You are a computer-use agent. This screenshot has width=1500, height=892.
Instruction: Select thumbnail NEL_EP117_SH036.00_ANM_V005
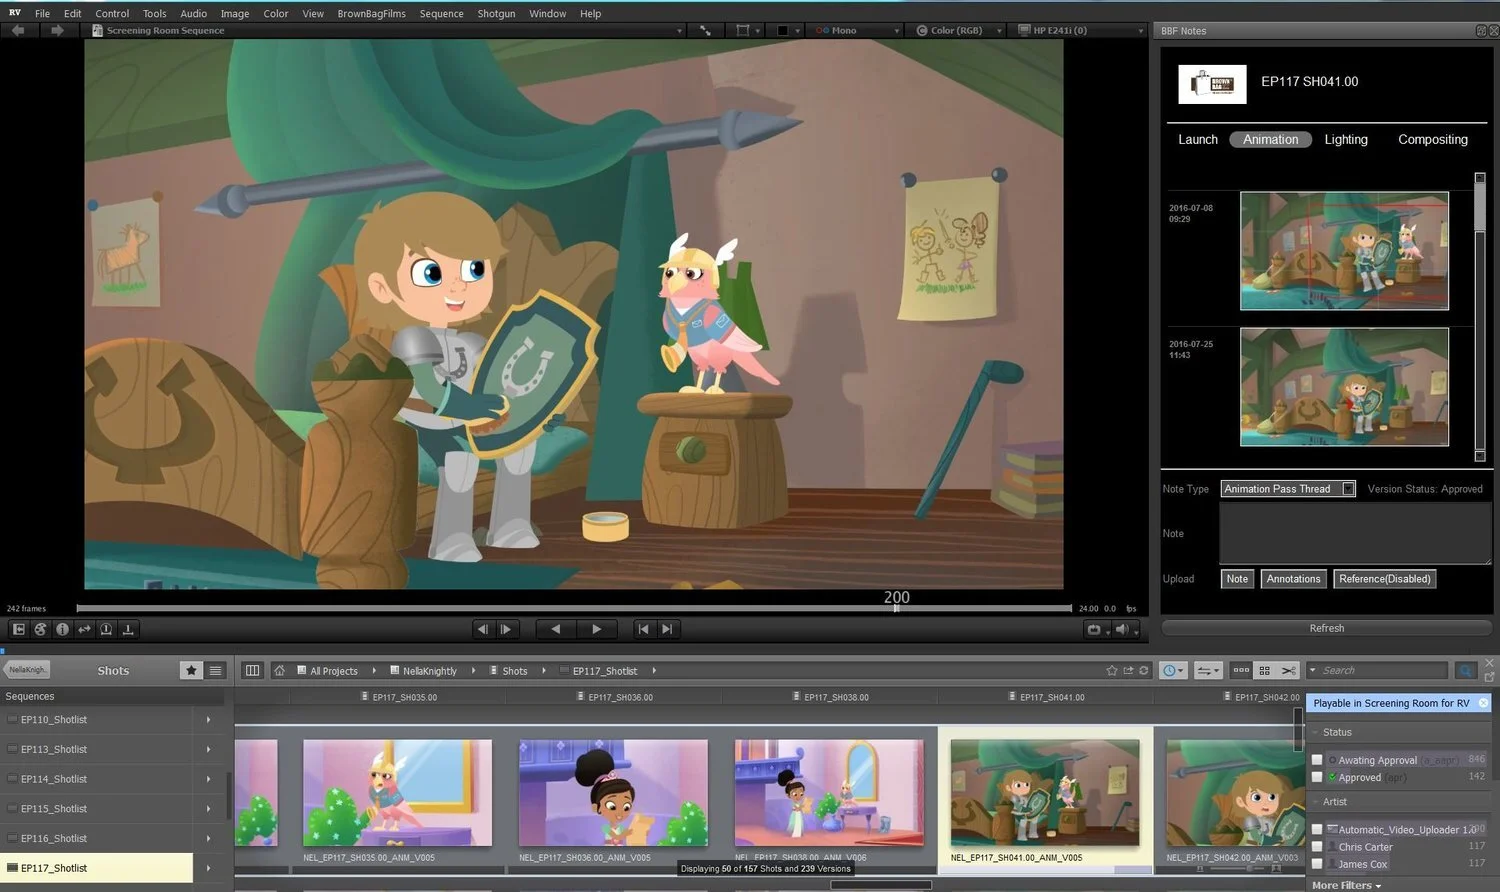click(613, 793)
